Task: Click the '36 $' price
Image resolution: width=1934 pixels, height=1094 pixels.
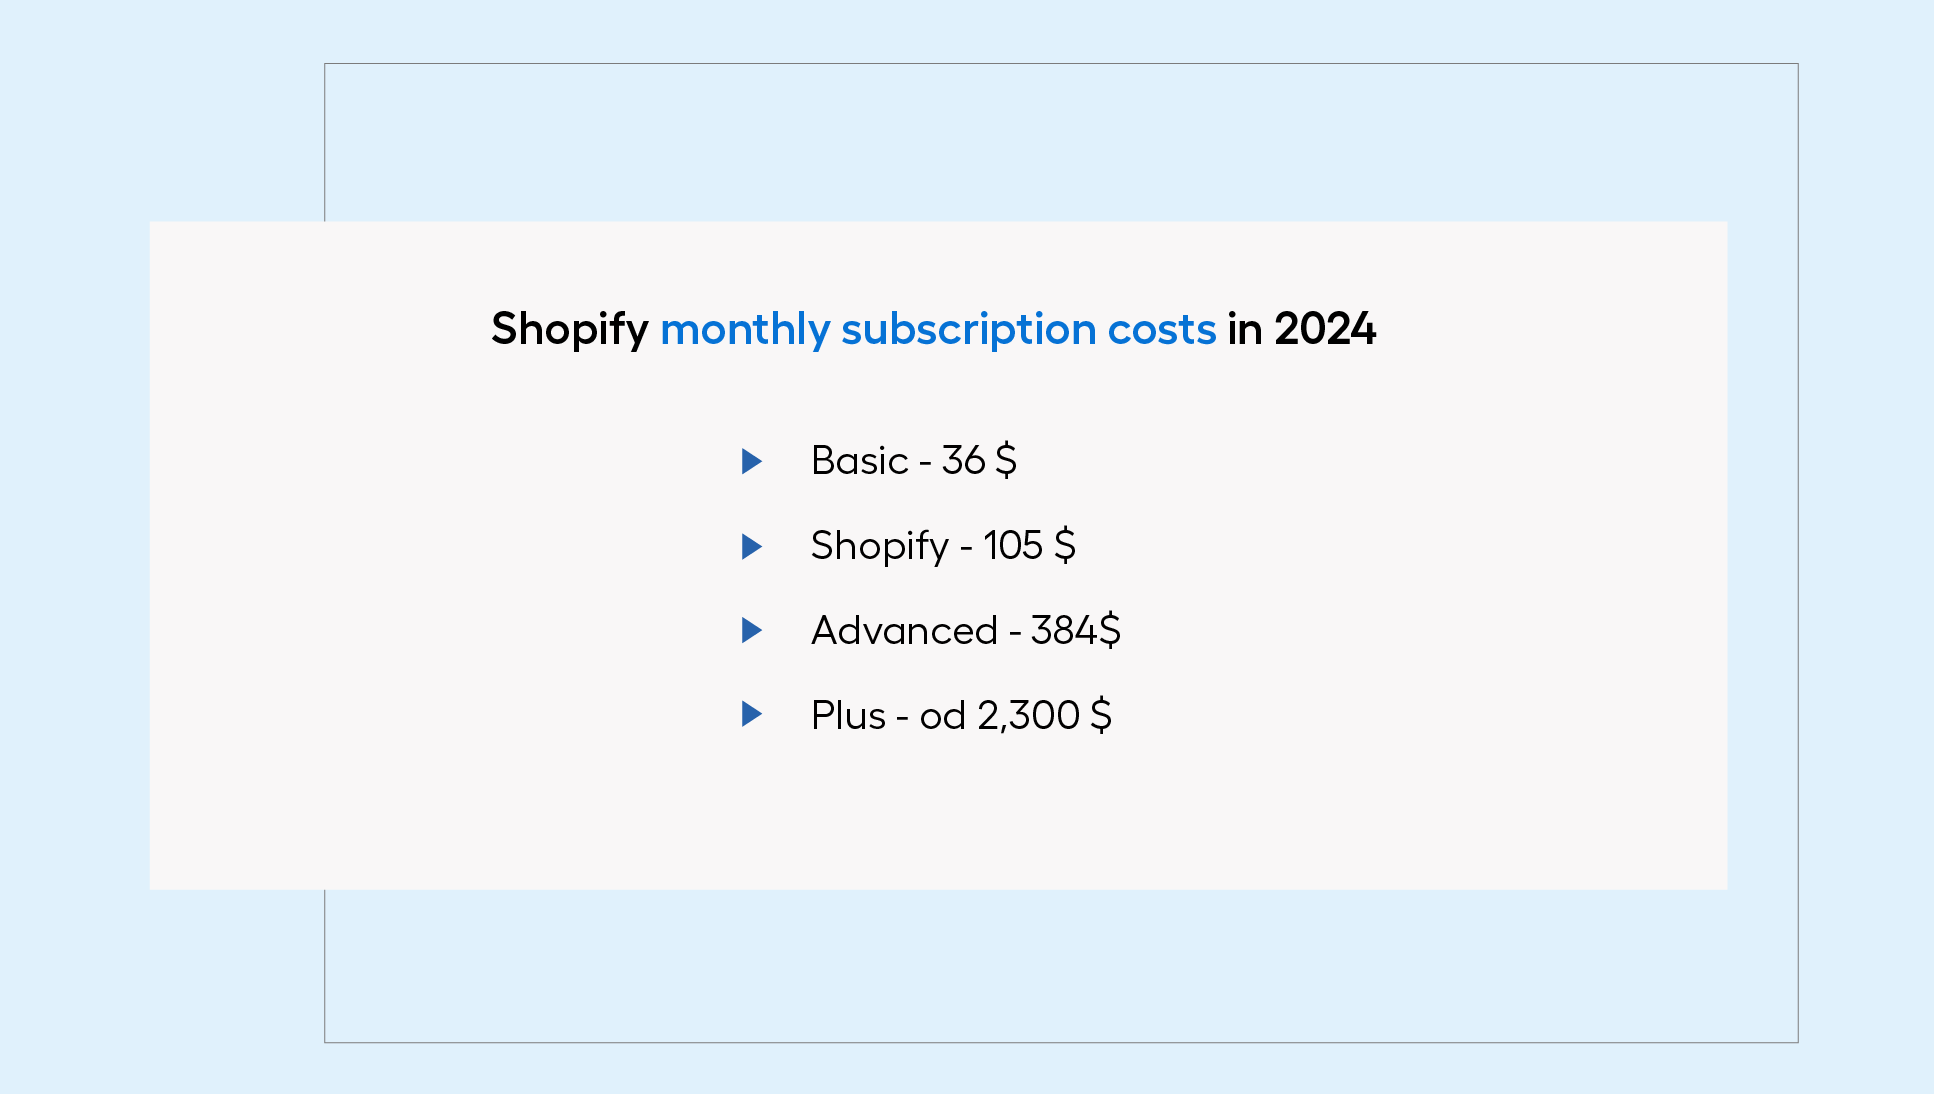Action: pos(979,461)
